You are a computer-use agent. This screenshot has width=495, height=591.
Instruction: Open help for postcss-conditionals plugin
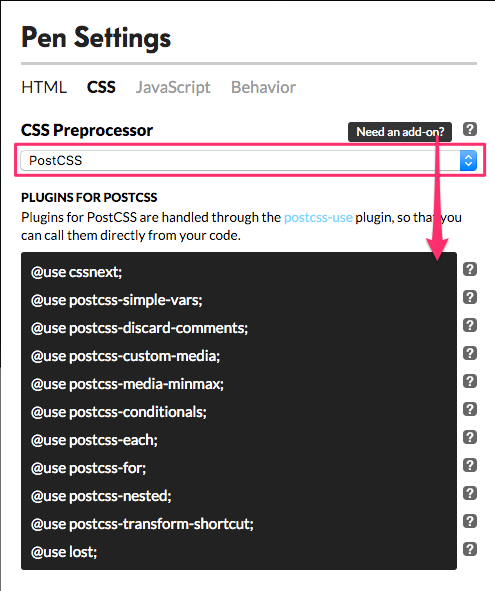[470, 409]
